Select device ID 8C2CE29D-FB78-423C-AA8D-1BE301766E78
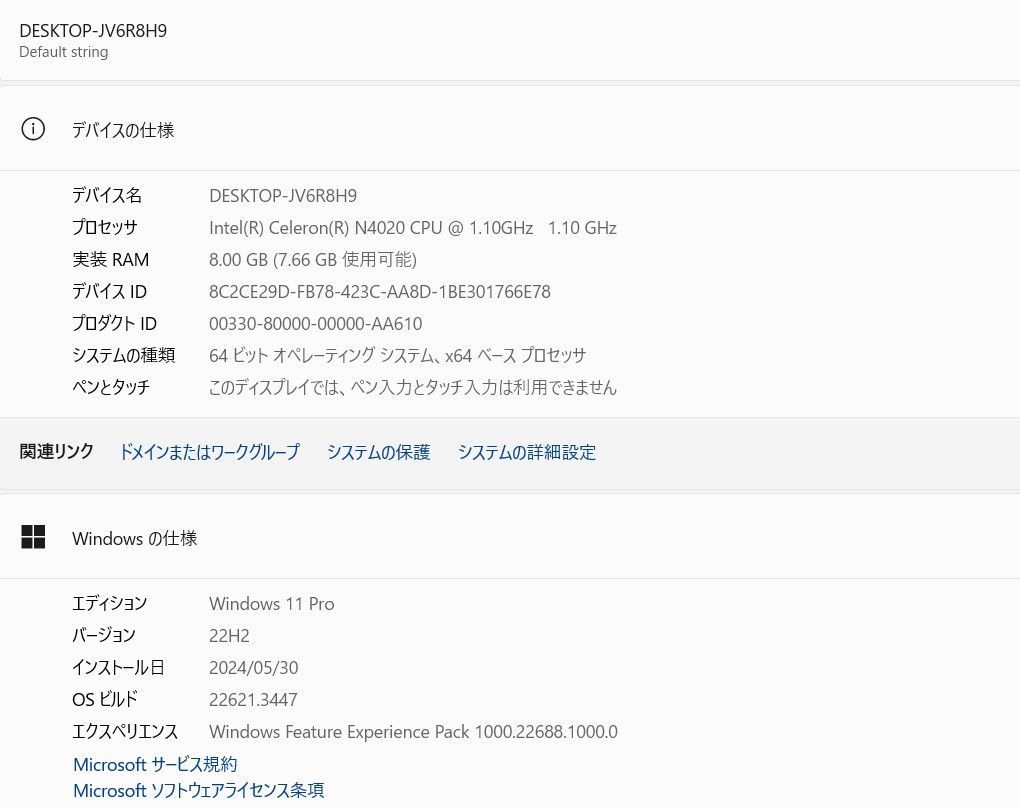 [380, 291]
